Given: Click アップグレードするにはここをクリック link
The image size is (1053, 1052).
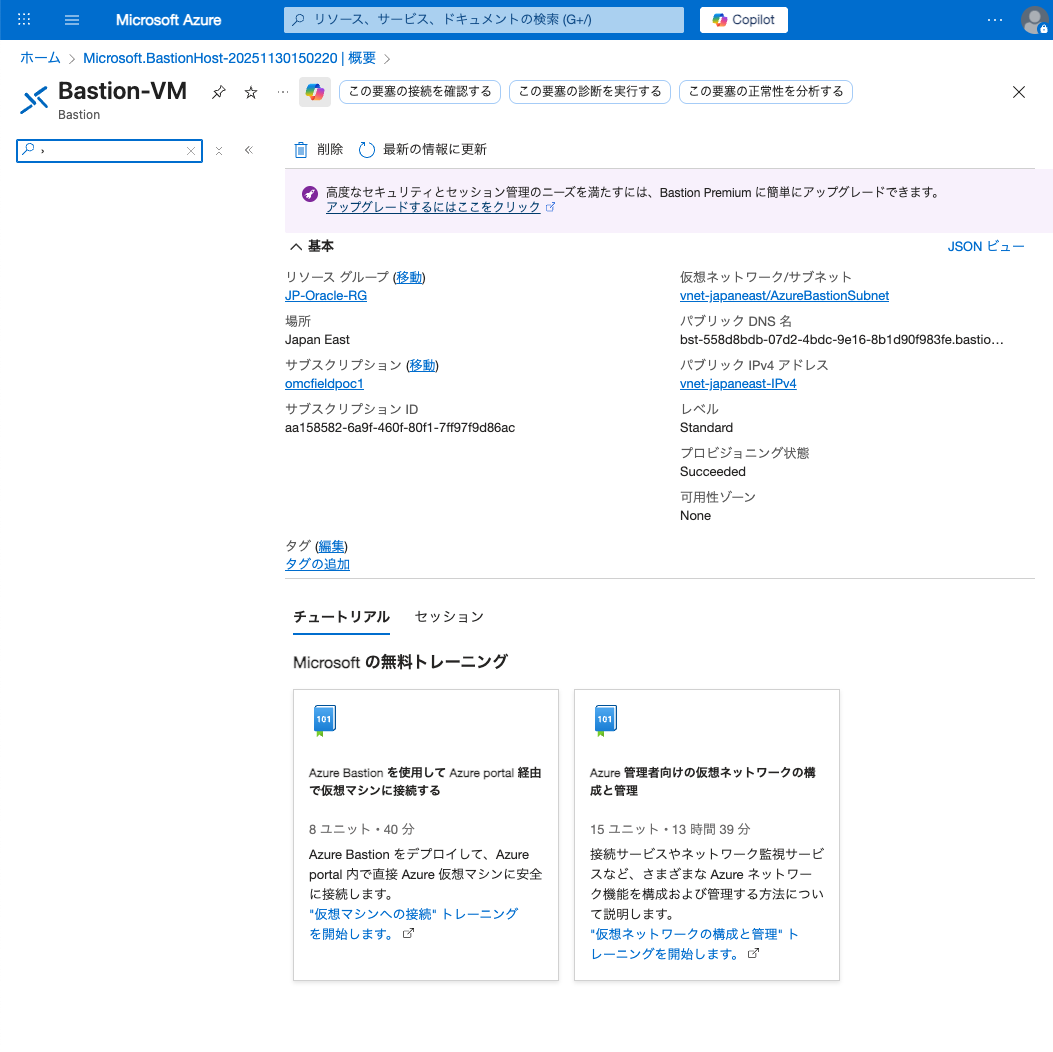Looking at the screenshot, I should pos(433,207).
